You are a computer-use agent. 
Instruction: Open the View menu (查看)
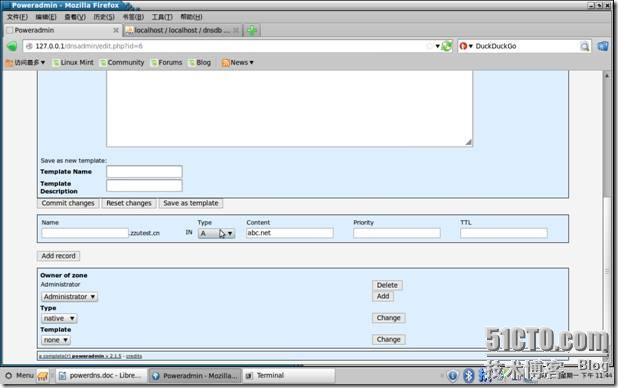(75, 17)
